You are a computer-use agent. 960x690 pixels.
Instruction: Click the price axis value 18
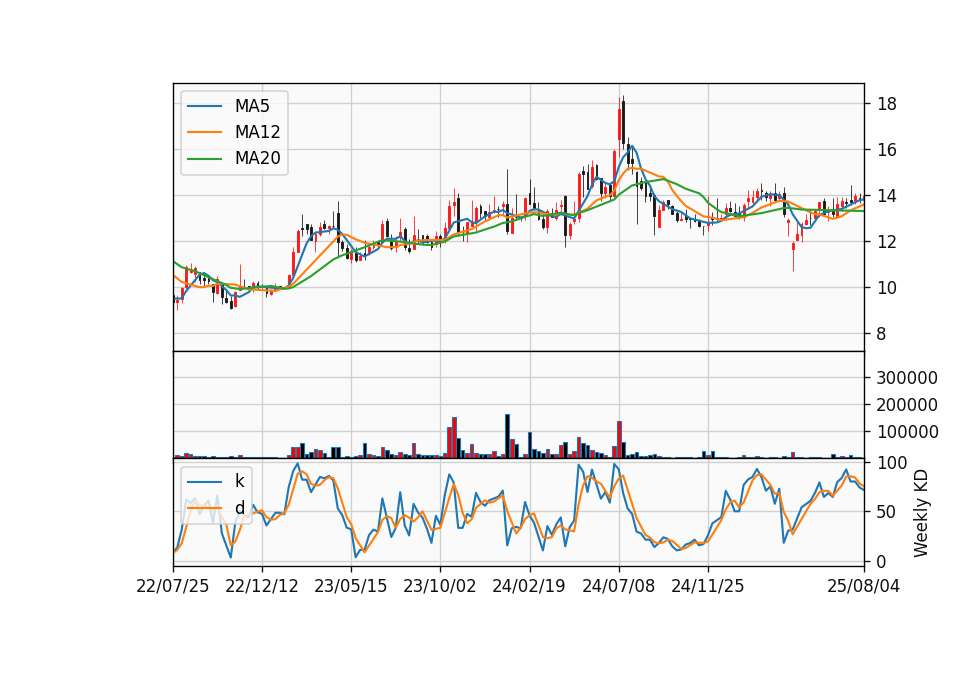coord(887,104)
